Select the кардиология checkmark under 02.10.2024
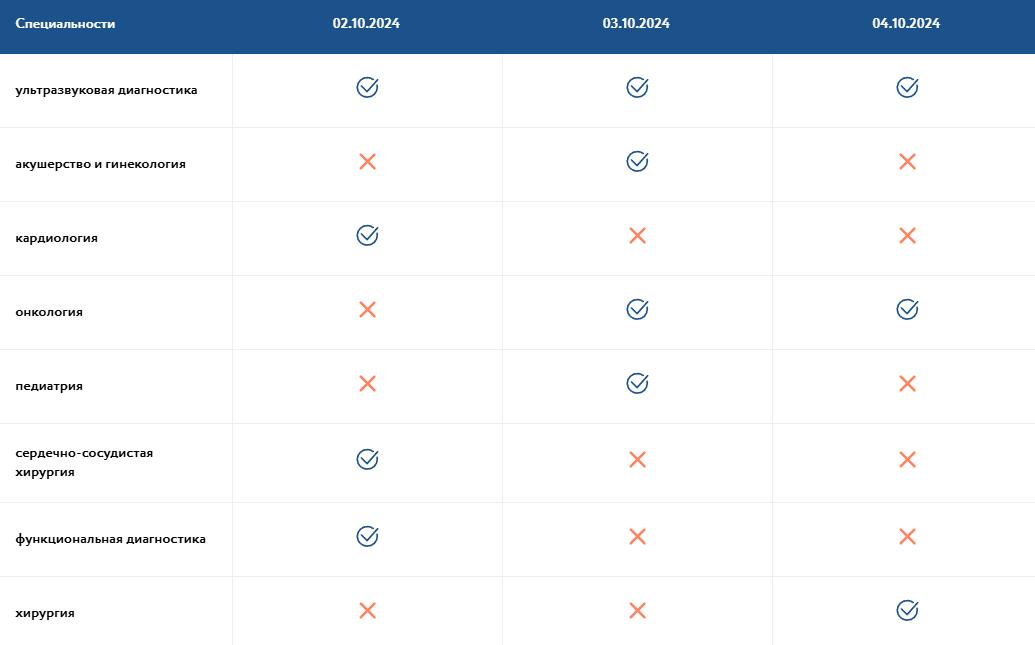This screenshot has height=645, width=1035. click(x=367, y=235)
